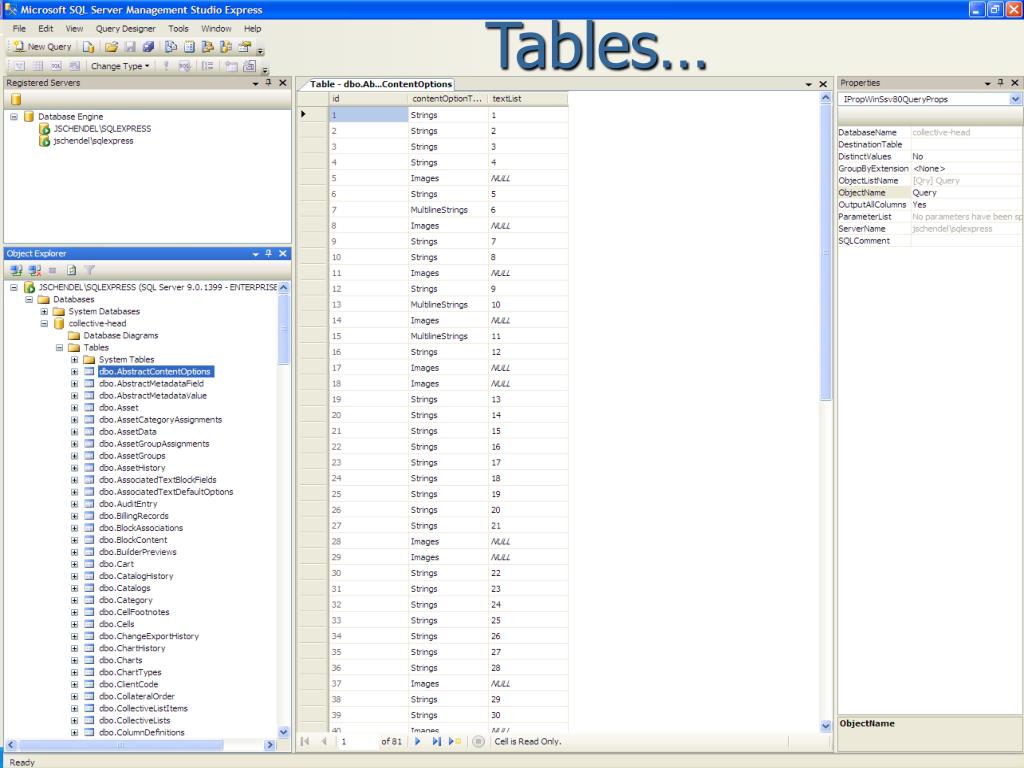
Task: Open the Tools menu
Action: tap(178, 29)
